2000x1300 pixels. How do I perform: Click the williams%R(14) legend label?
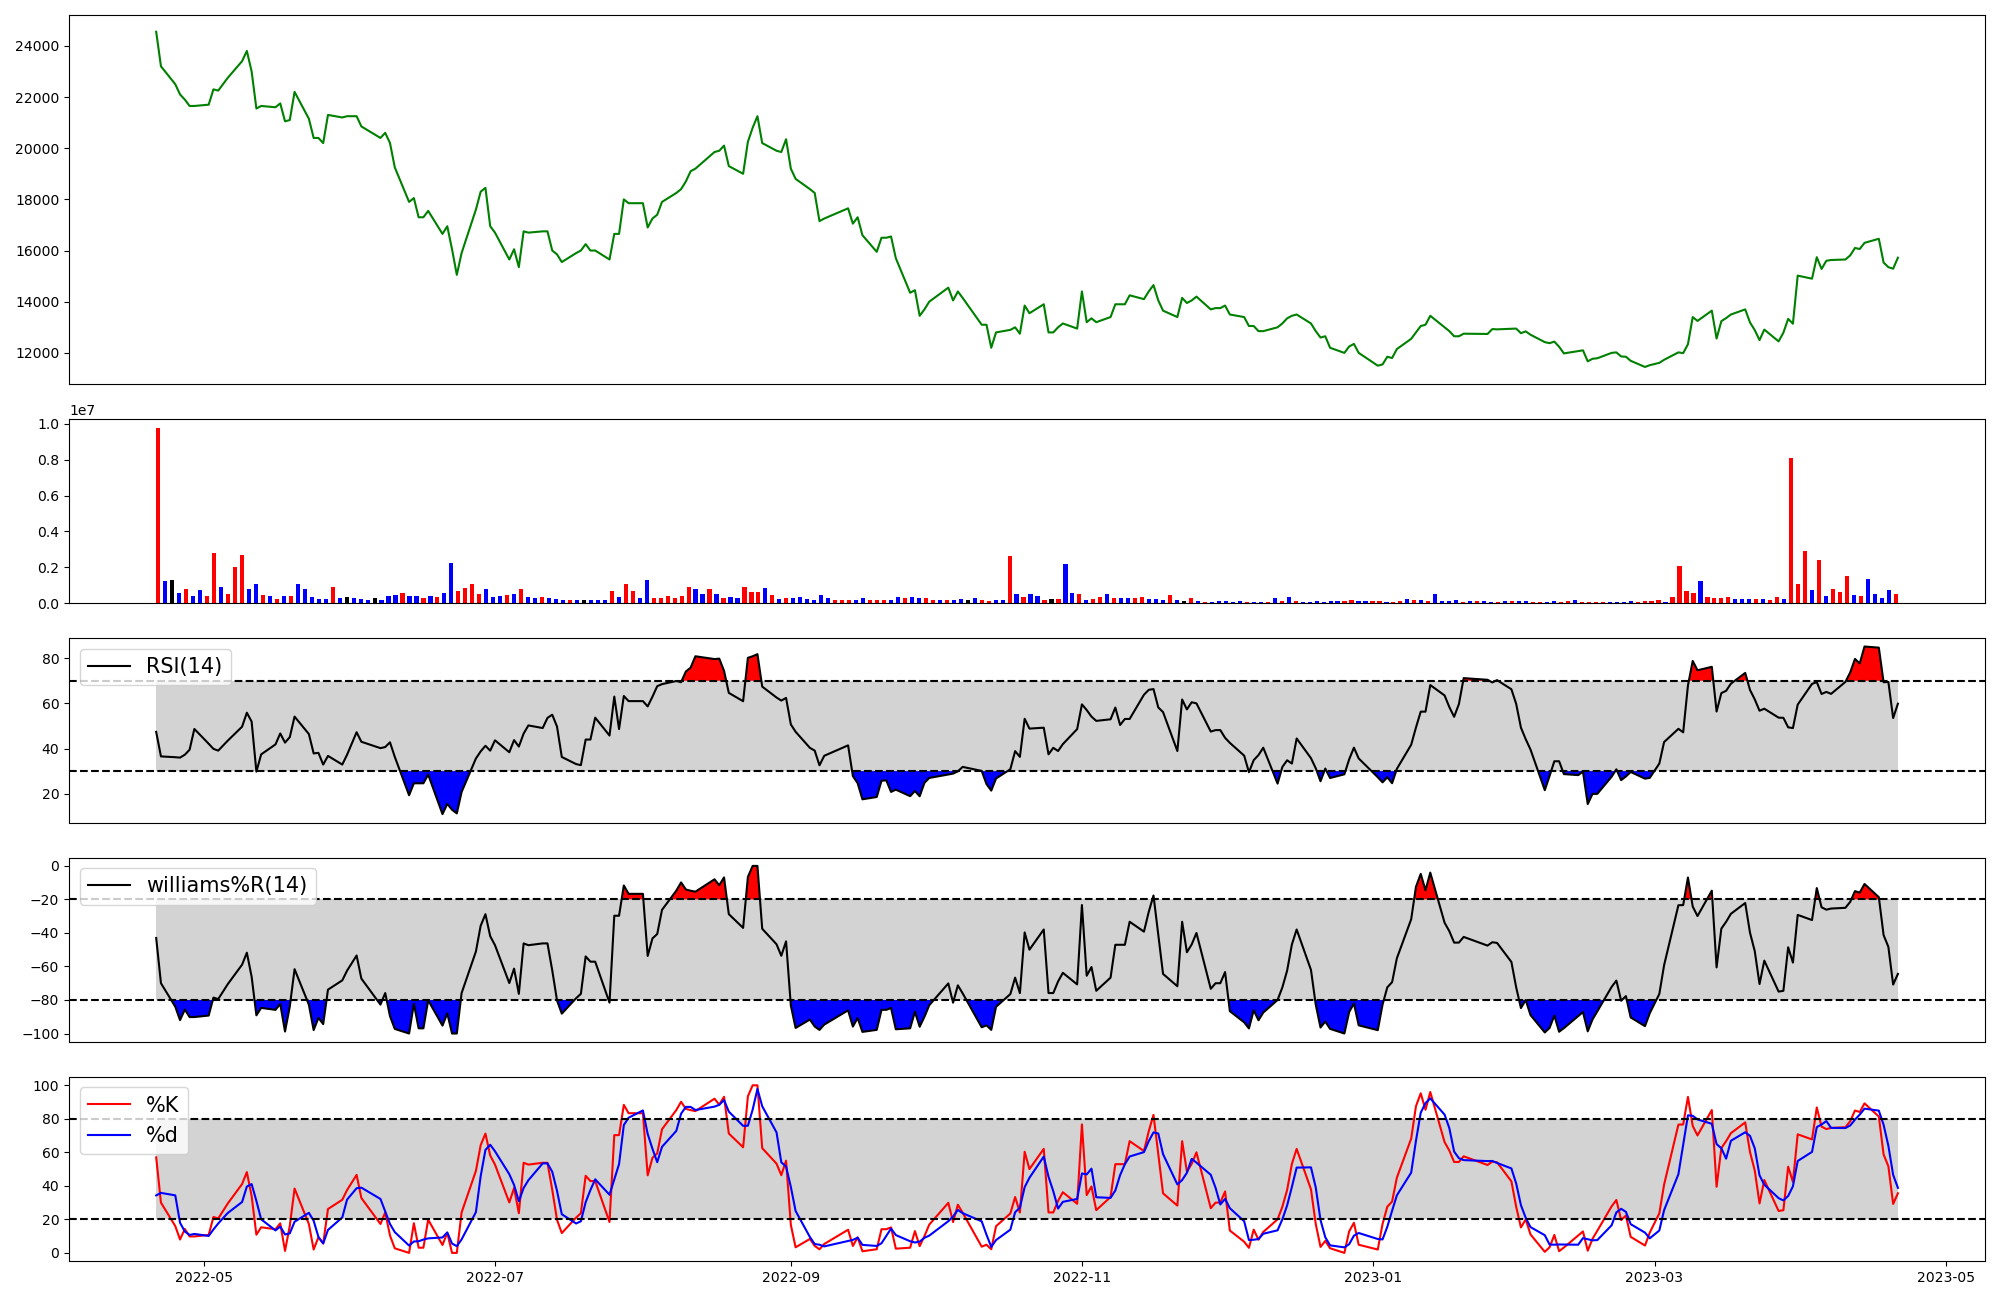[226, 885]
